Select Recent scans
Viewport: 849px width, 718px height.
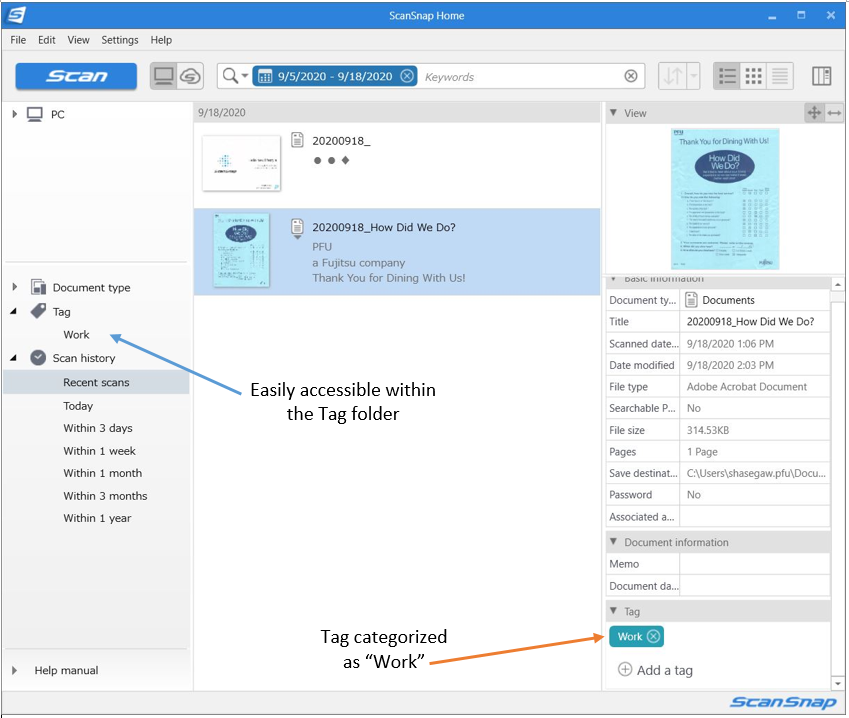click(x=96, y=382)
